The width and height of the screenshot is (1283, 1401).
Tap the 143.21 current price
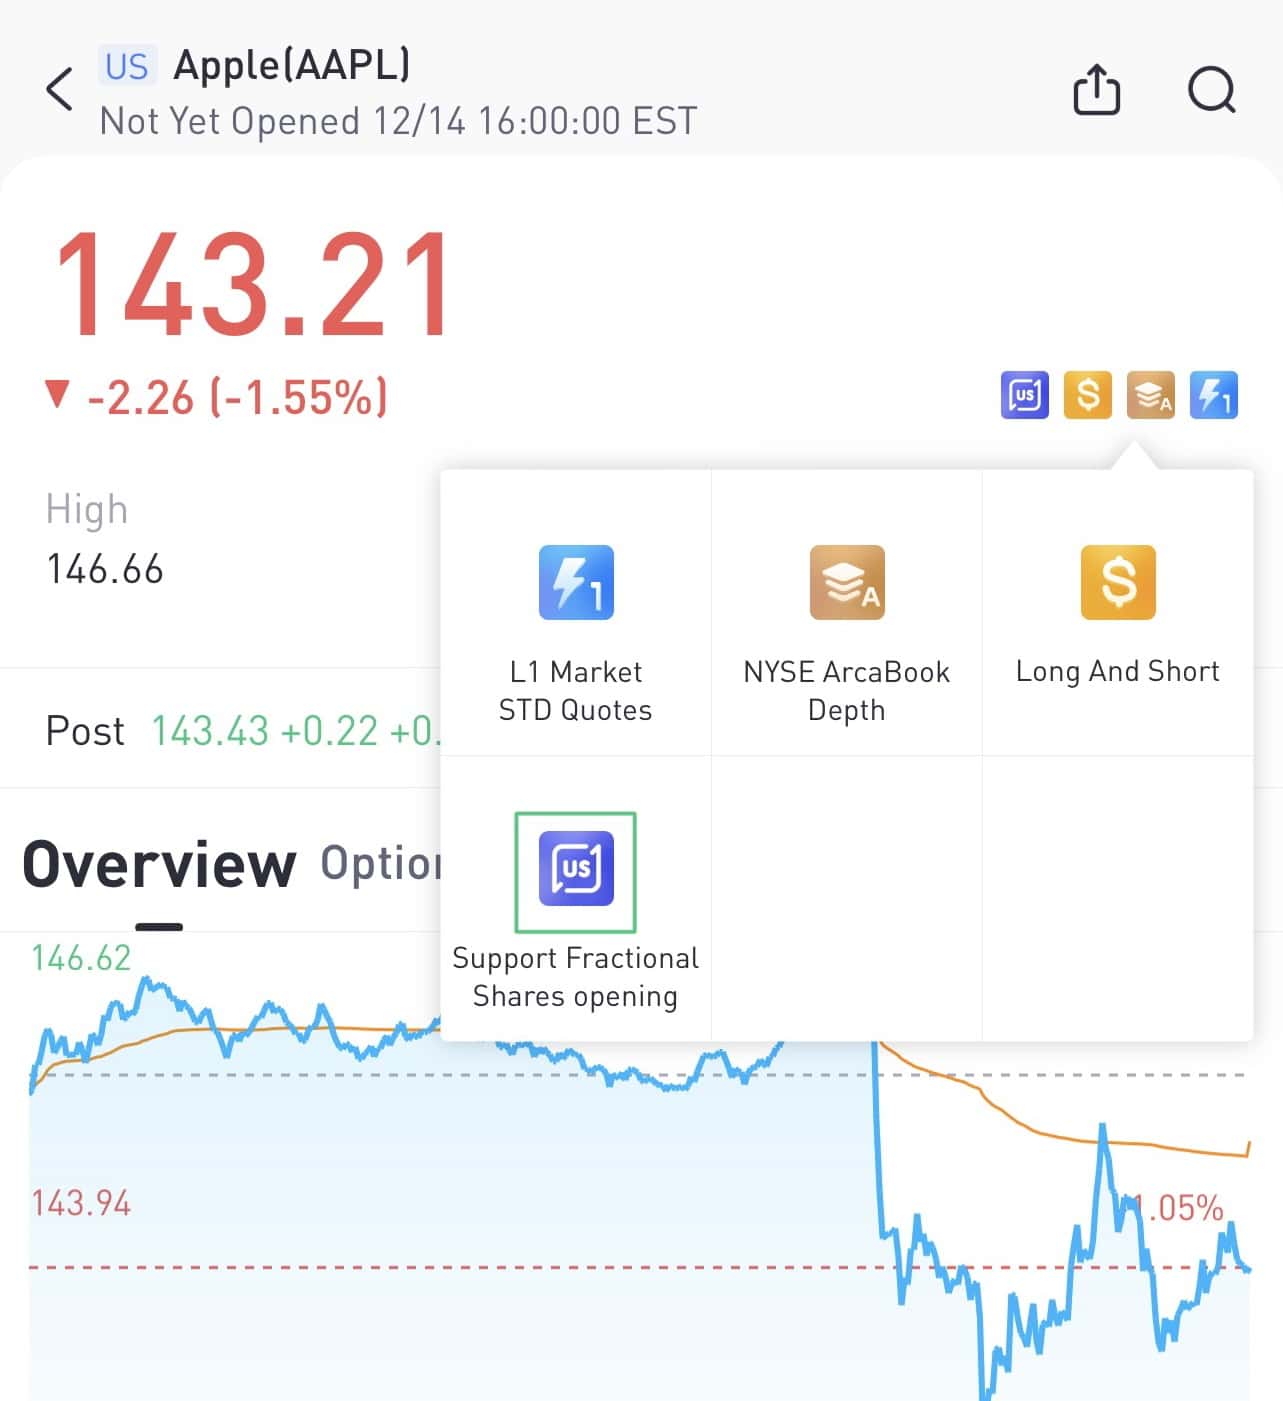point(253,284)
